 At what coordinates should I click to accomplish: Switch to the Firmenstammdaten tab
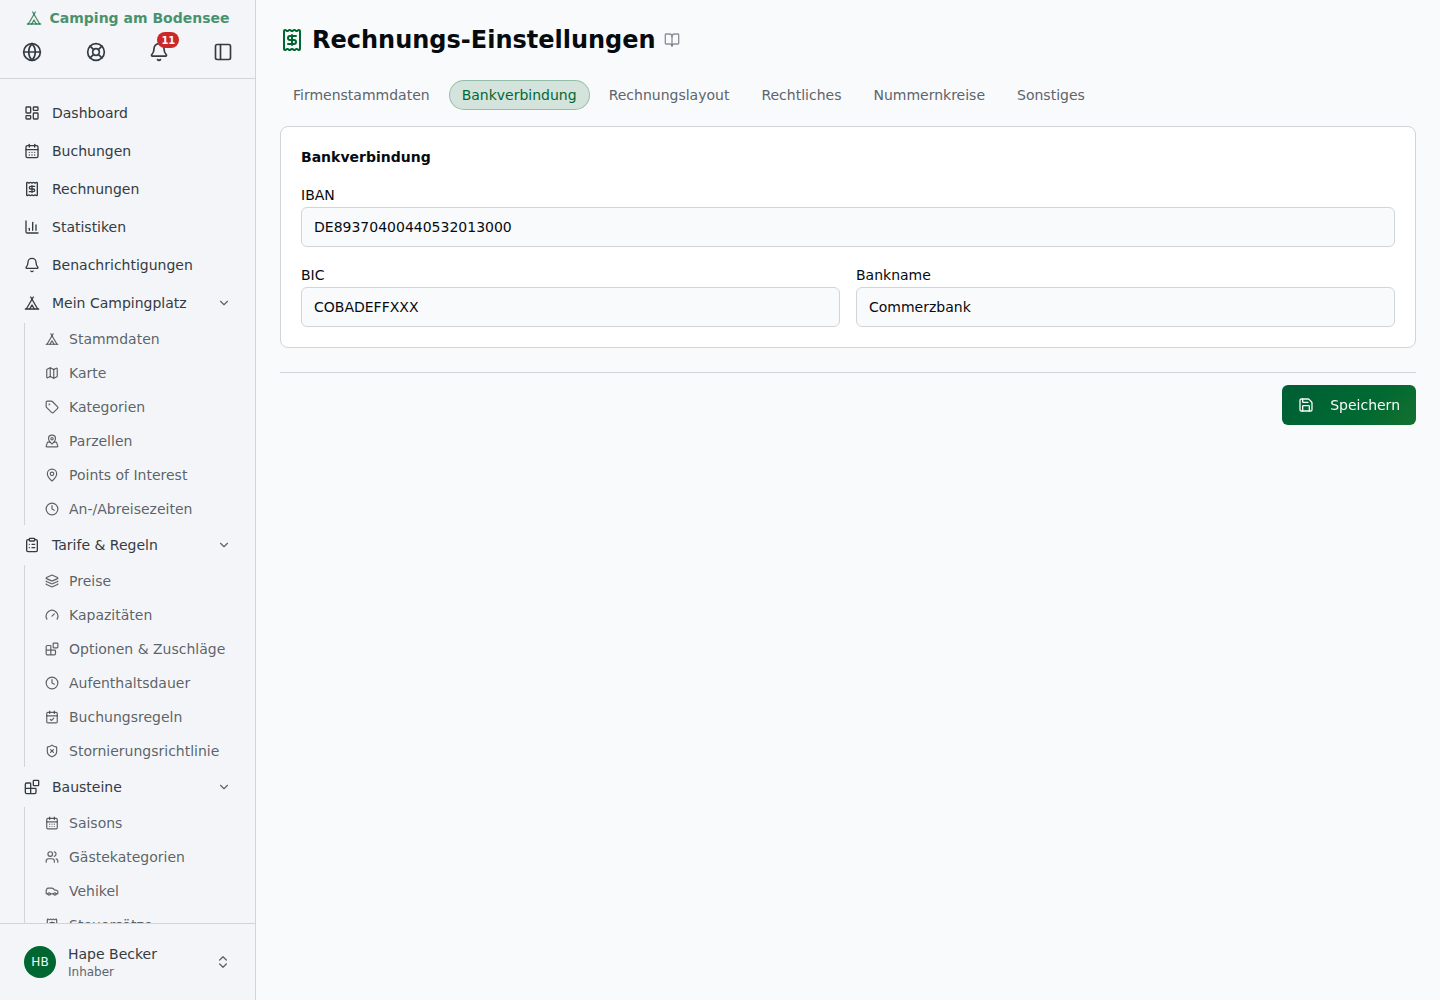(x=361, y=95)
